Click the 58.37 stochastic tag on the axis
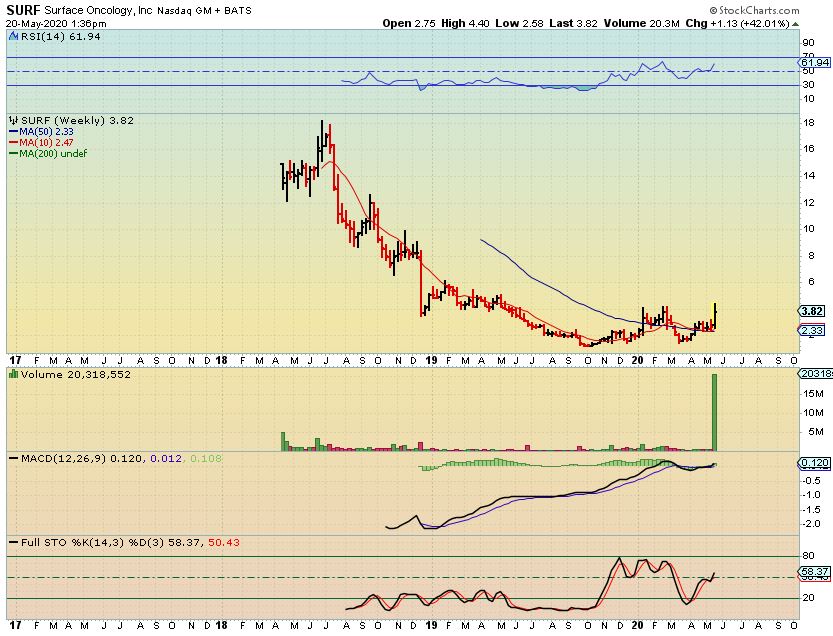Image resolution: width=833 pixels, height=636 pixels. 815,572
